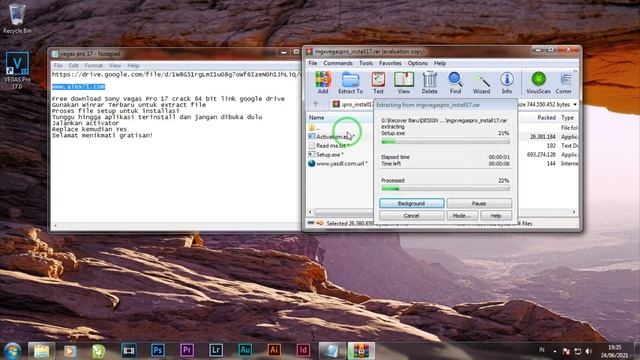The width and height of the screenshot is (640, 360).
Task: Launch Premiere Pro from the taskbar
Action: coord(187,350)
